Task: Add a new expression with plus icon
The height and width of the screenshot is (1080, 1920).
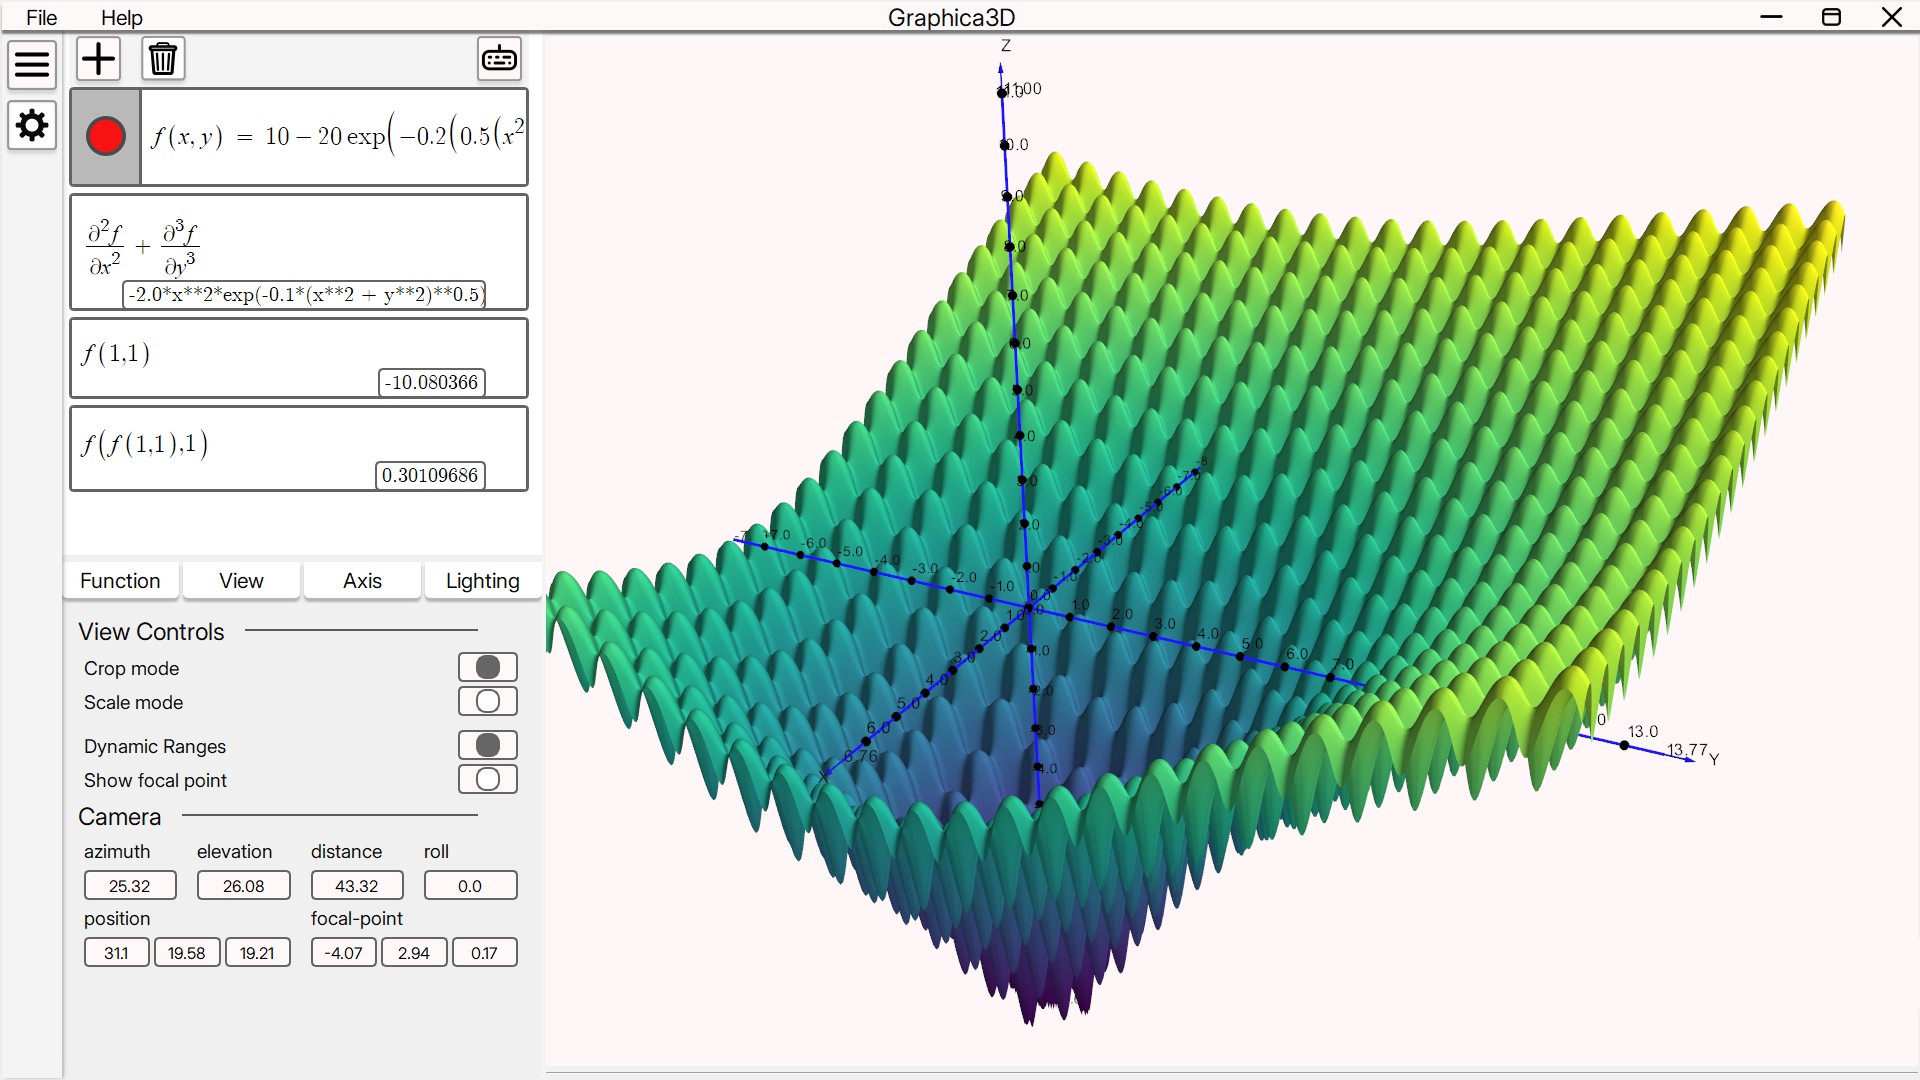Action: coord(98,59)
